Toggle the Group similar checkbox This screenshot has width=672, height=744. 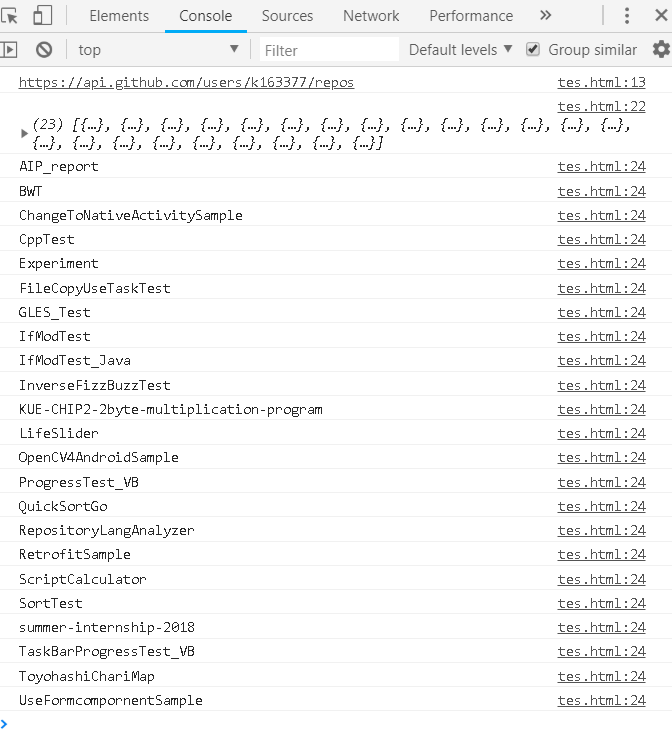533,49
